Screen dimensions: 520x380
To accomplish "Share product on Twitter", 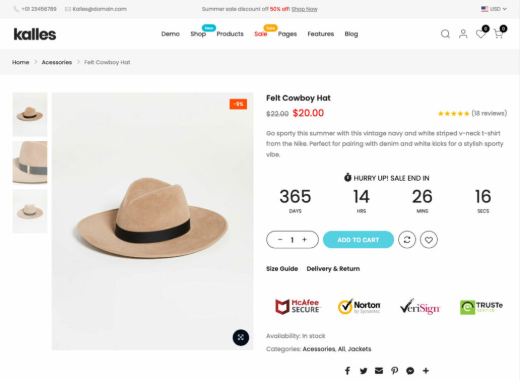I will (x=363, y=371).
